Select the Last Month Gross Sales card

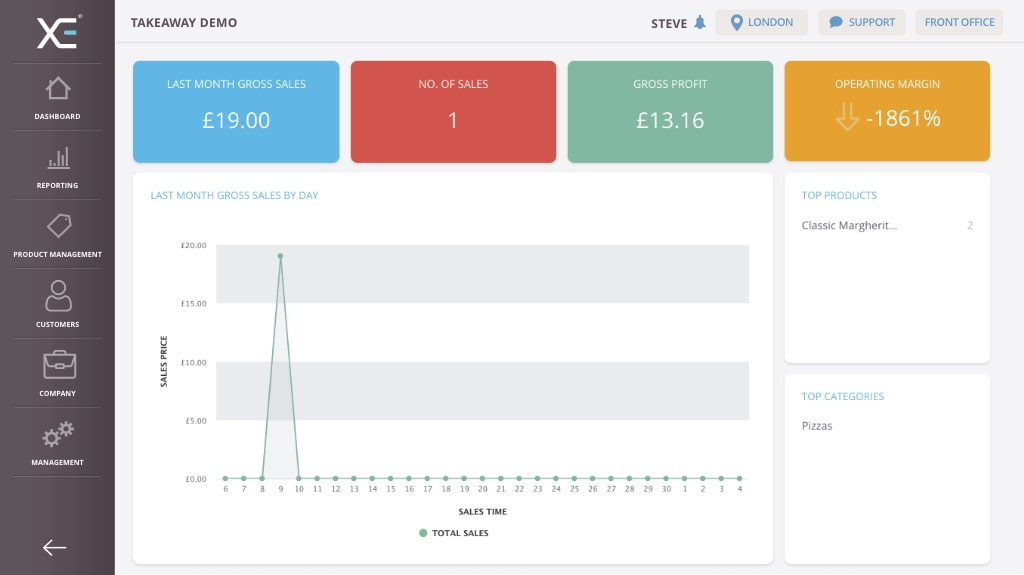point(236,111)
